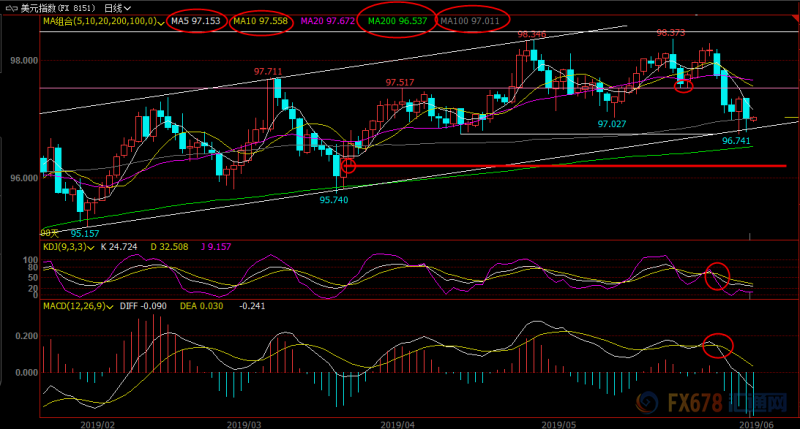The image size is (800, 429).
Task: Click the 2019/03 date axis label
Action: (x=244, y=424)
